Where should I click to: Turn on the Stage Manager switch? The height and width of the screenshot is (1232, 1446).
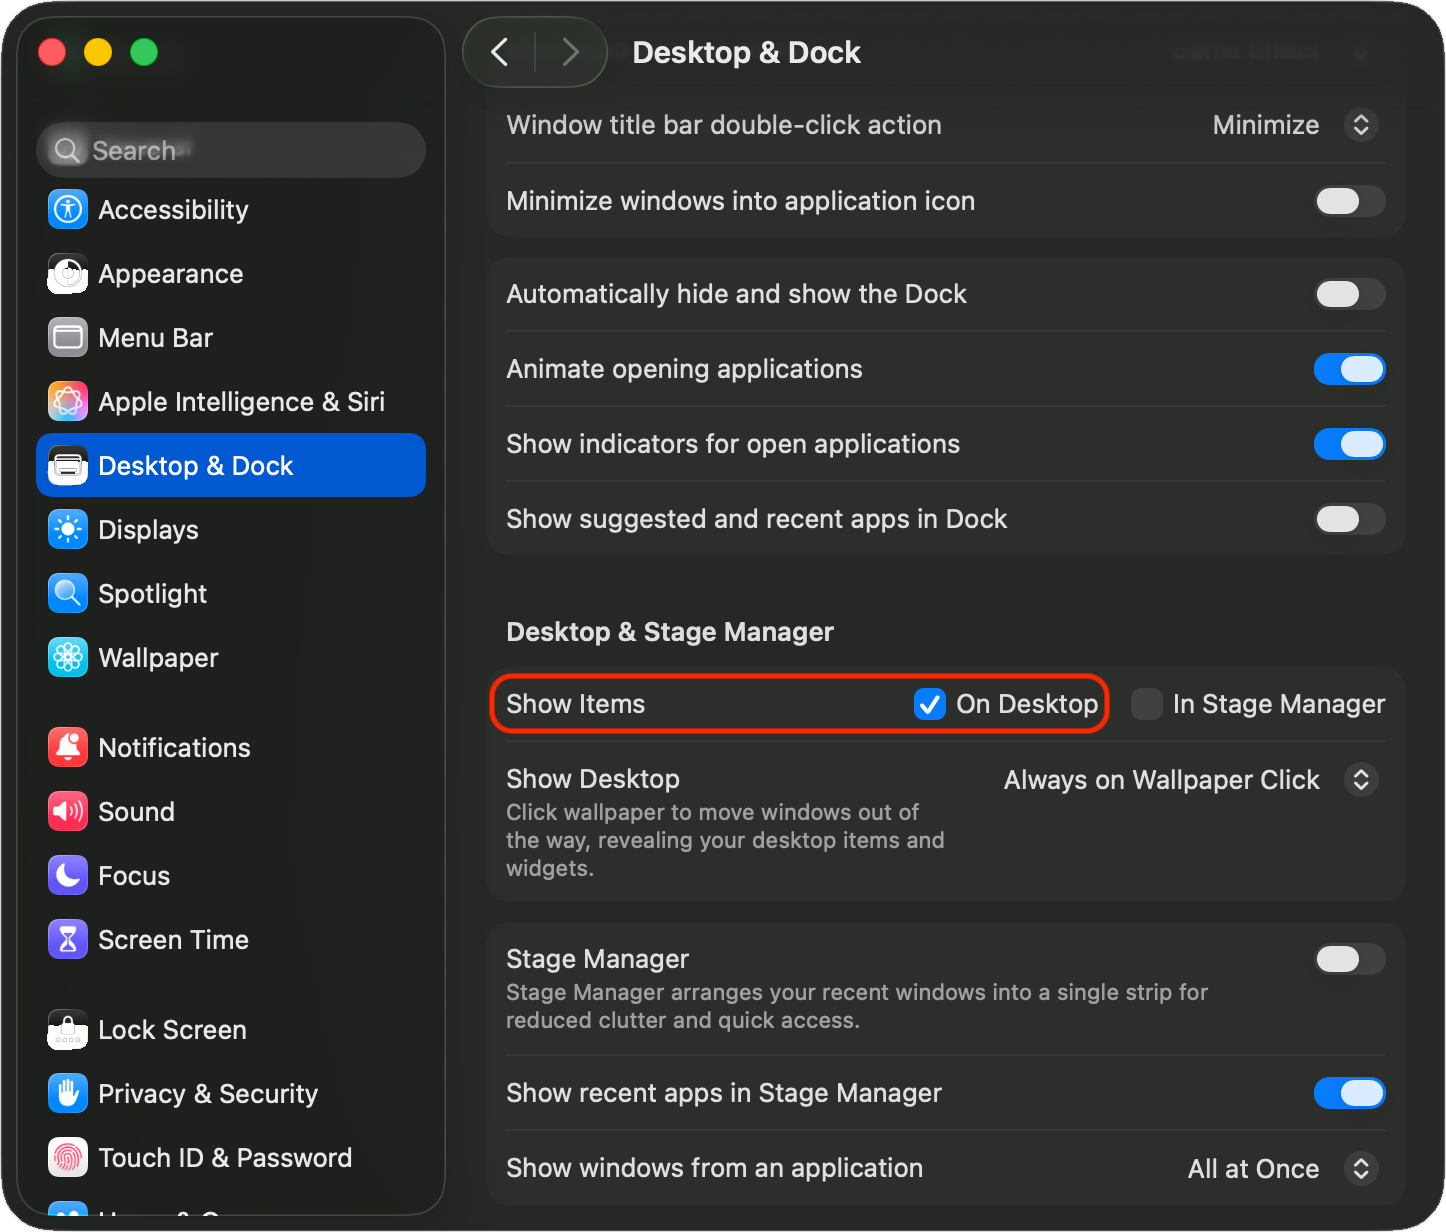point(1349,959)
